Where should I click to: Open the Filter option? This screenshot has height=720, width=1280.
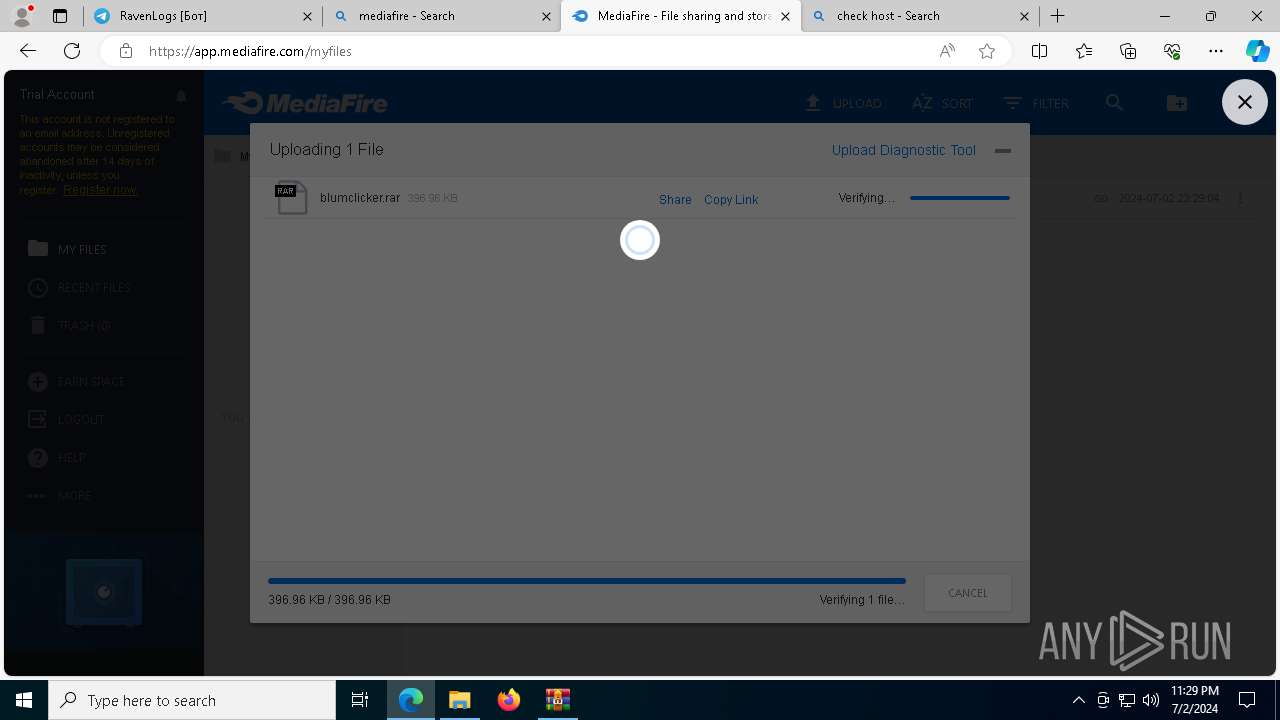point(1036,103)
